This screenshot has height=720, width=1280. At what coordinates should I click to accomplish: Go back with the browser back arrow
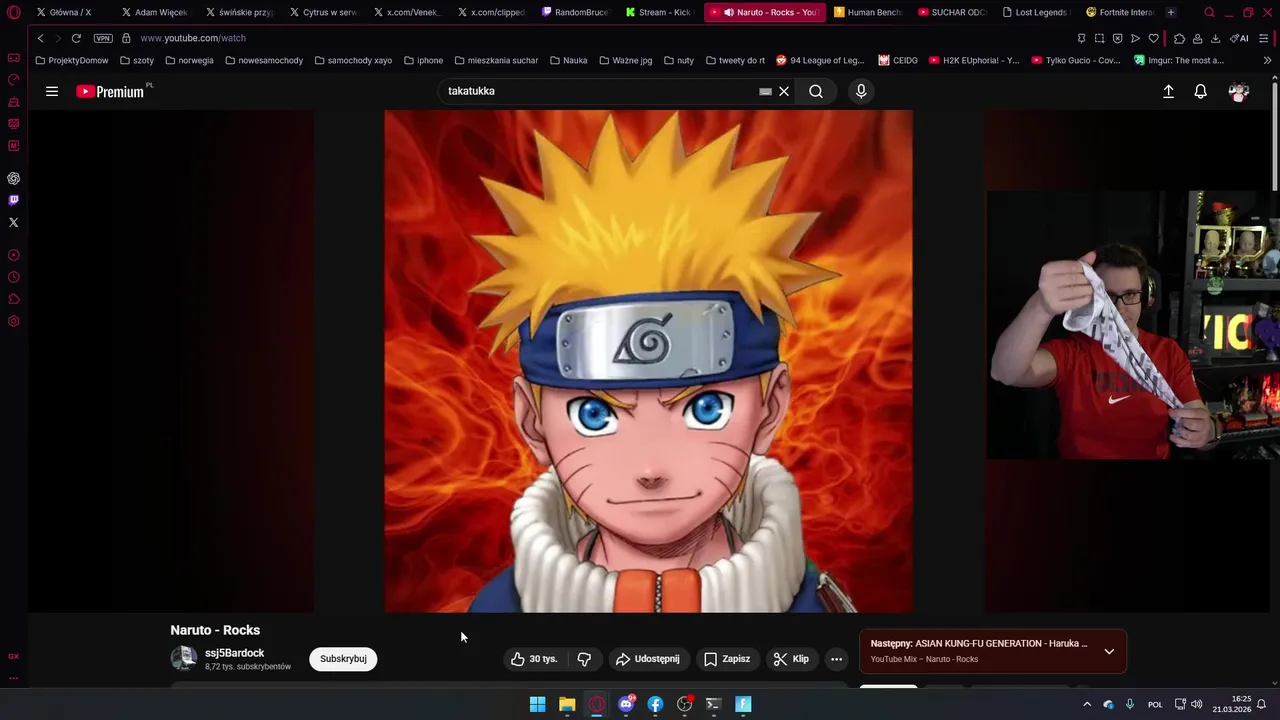point(40,38)
